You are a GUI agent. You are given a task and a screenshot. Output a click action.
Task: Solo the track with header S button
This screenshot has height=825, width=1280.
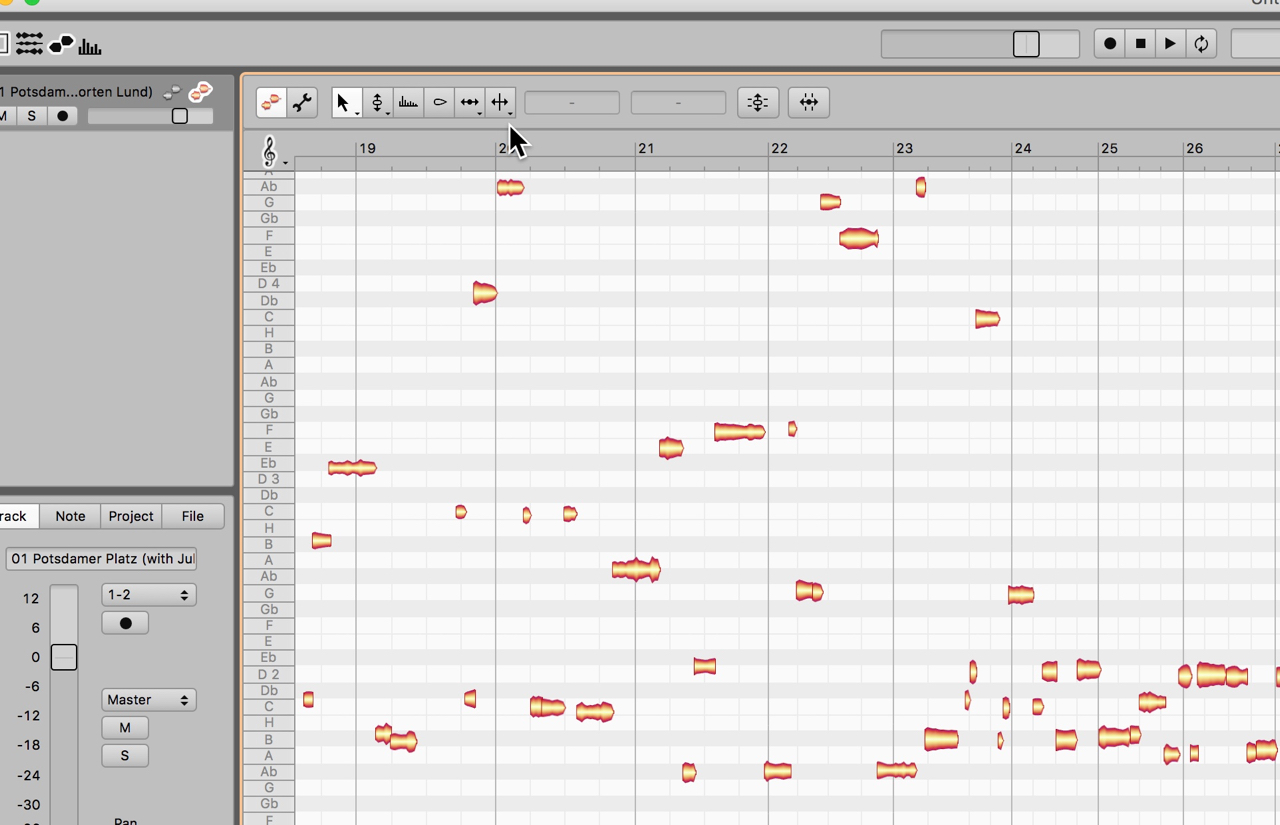[x=32, y=116]
